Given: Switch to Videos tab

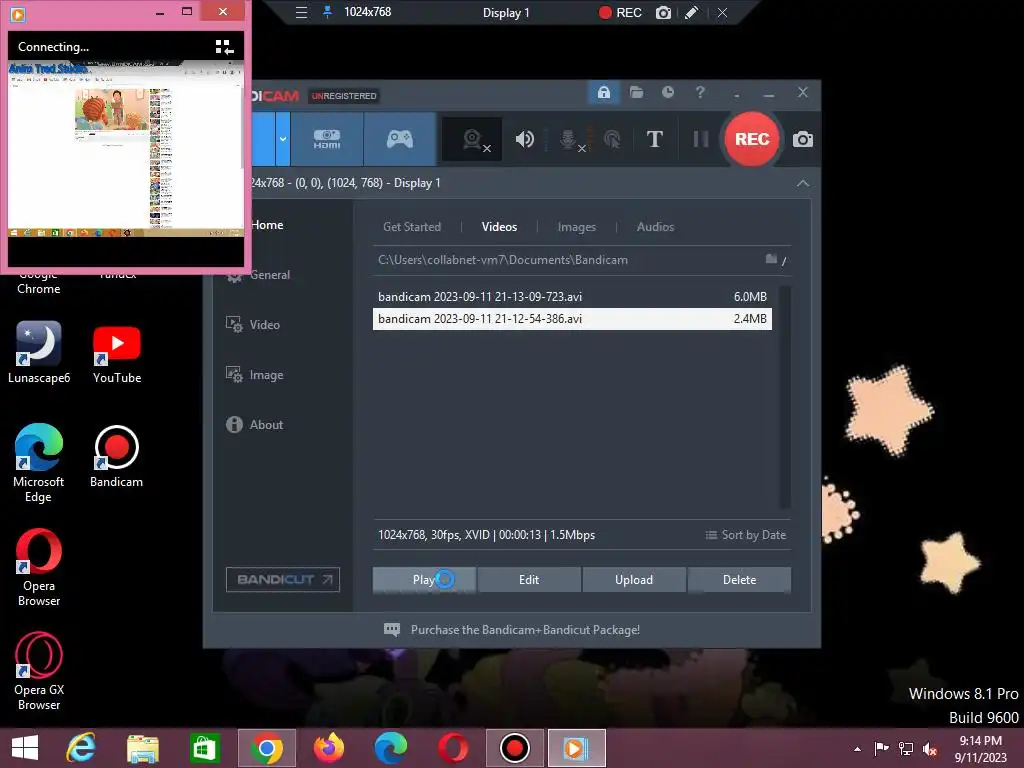Looking at the screenshot, I should click(499, 227).
